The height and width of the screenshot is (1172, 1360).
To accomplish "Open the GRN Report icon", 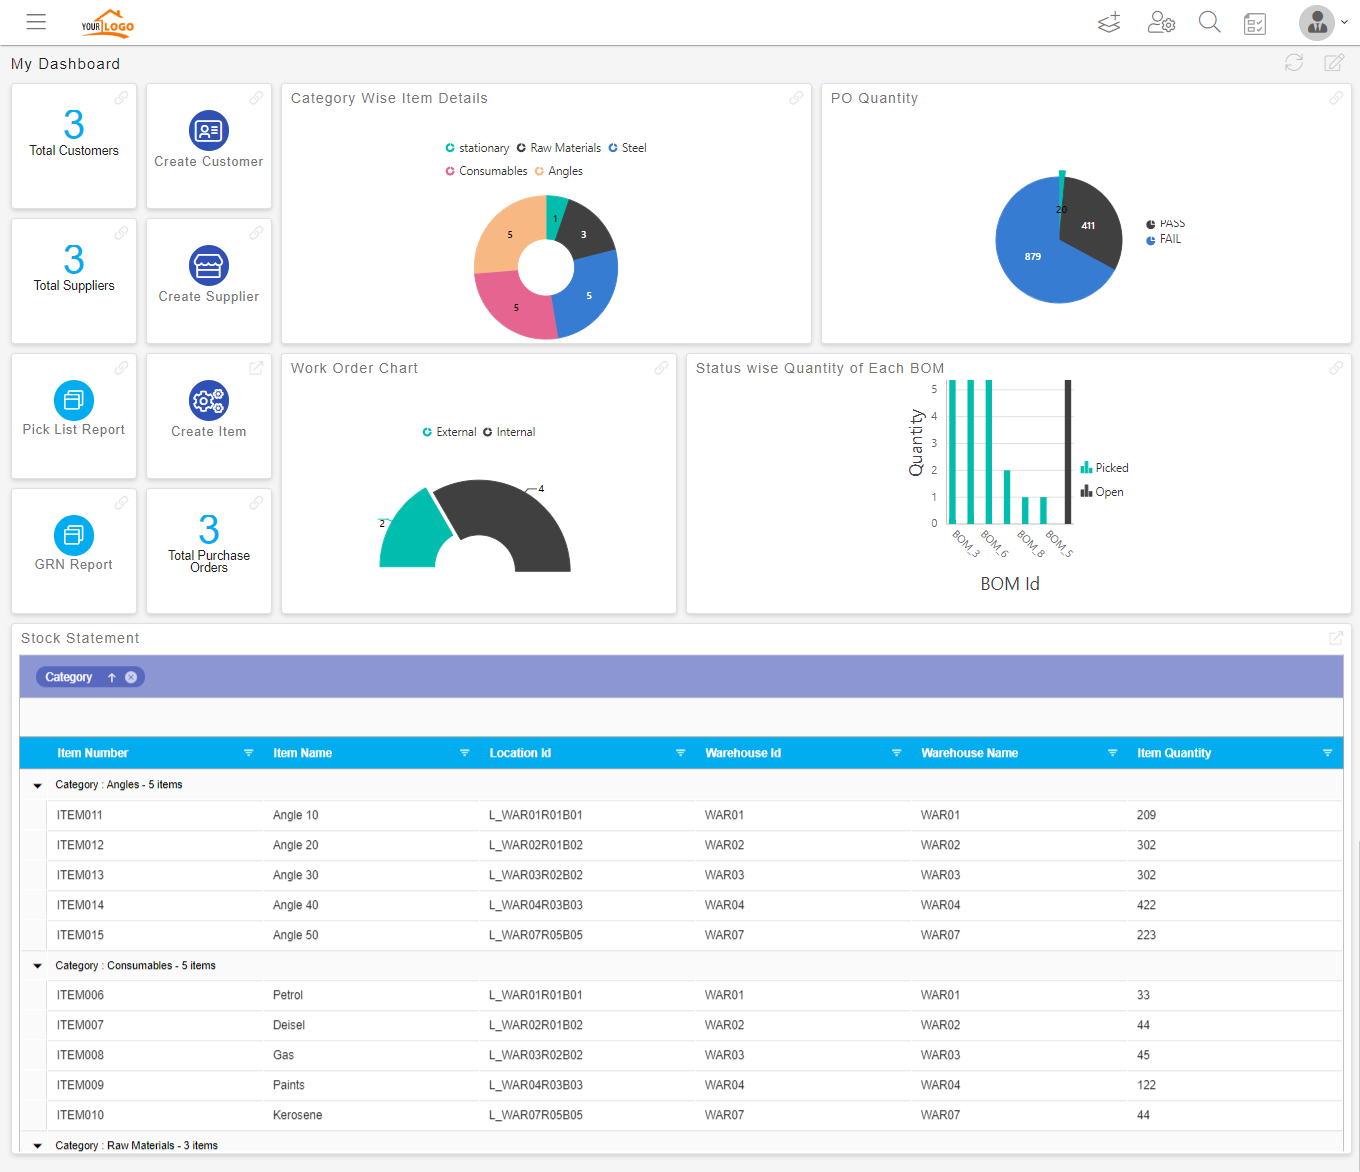I will point(73,535).
